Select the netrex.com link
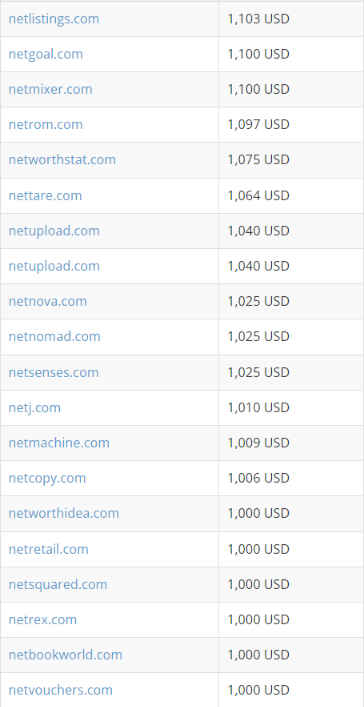Image resolution: width=364 pixels, height=707 pixels. pyautogui.click(x=42, y=620)
